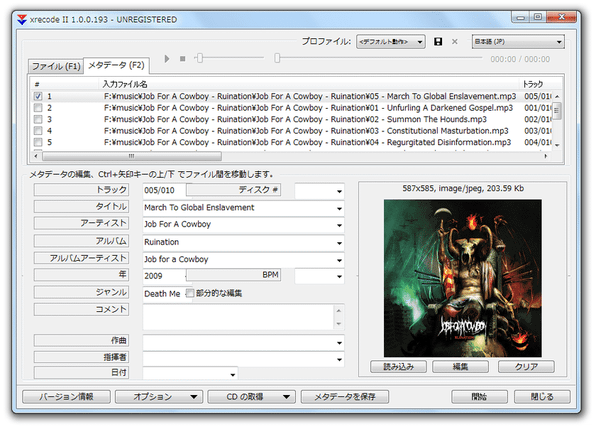Enable 部分的な編集 checkbox
The image size is (596, 427).
pos(190,293)
